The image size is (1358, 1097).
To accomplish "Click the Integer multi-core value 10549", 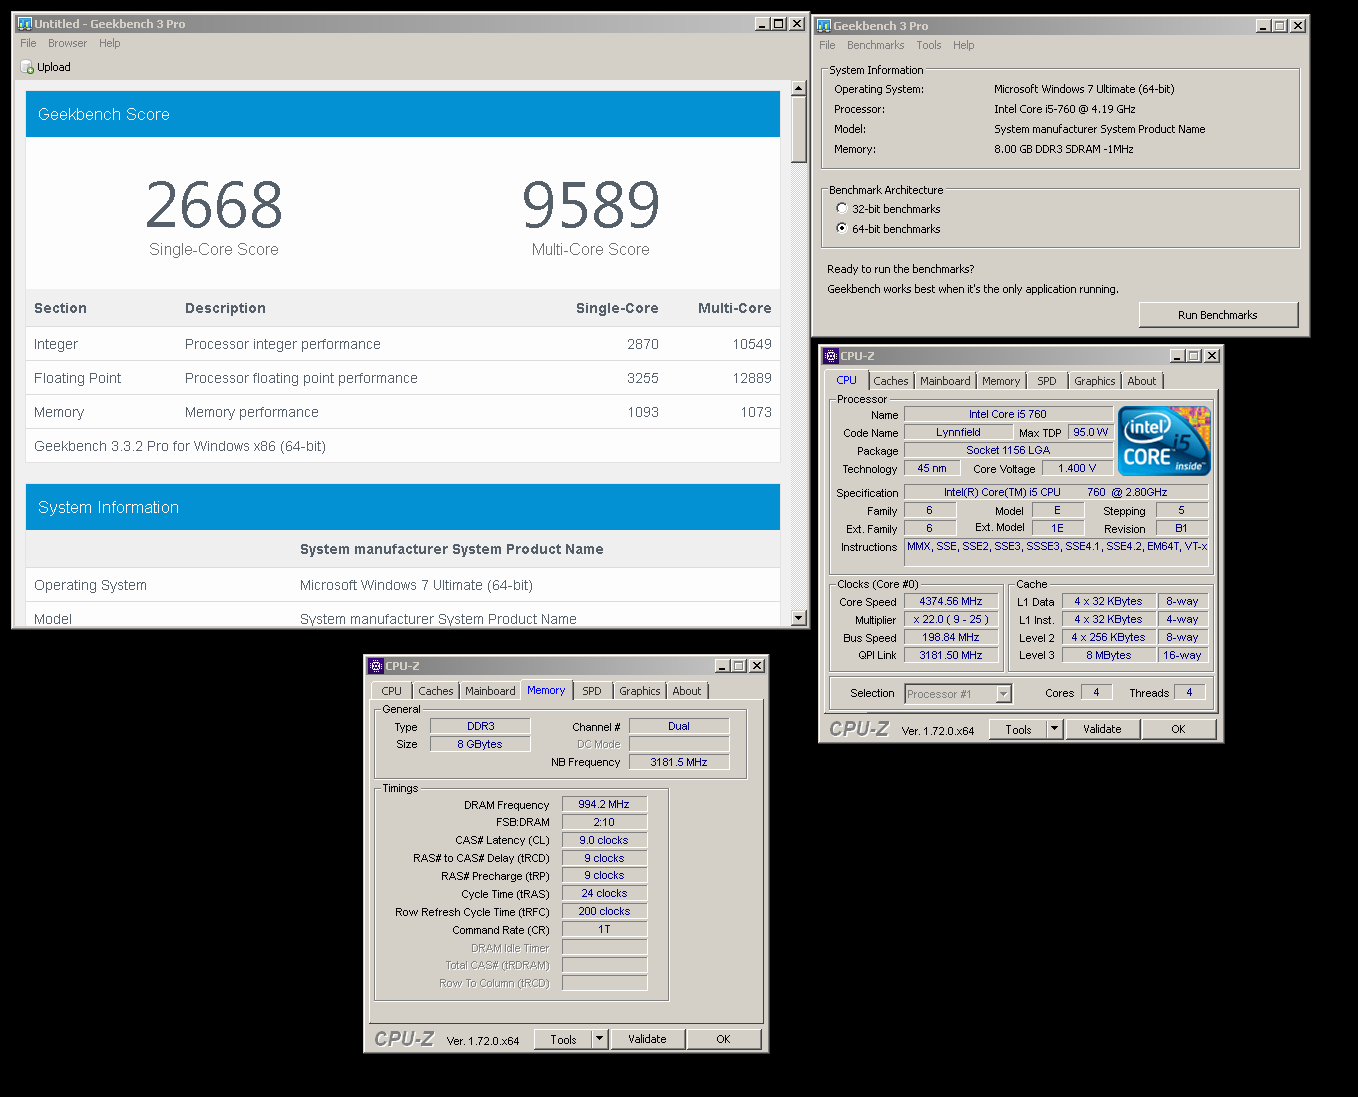I will pos(752,344).
